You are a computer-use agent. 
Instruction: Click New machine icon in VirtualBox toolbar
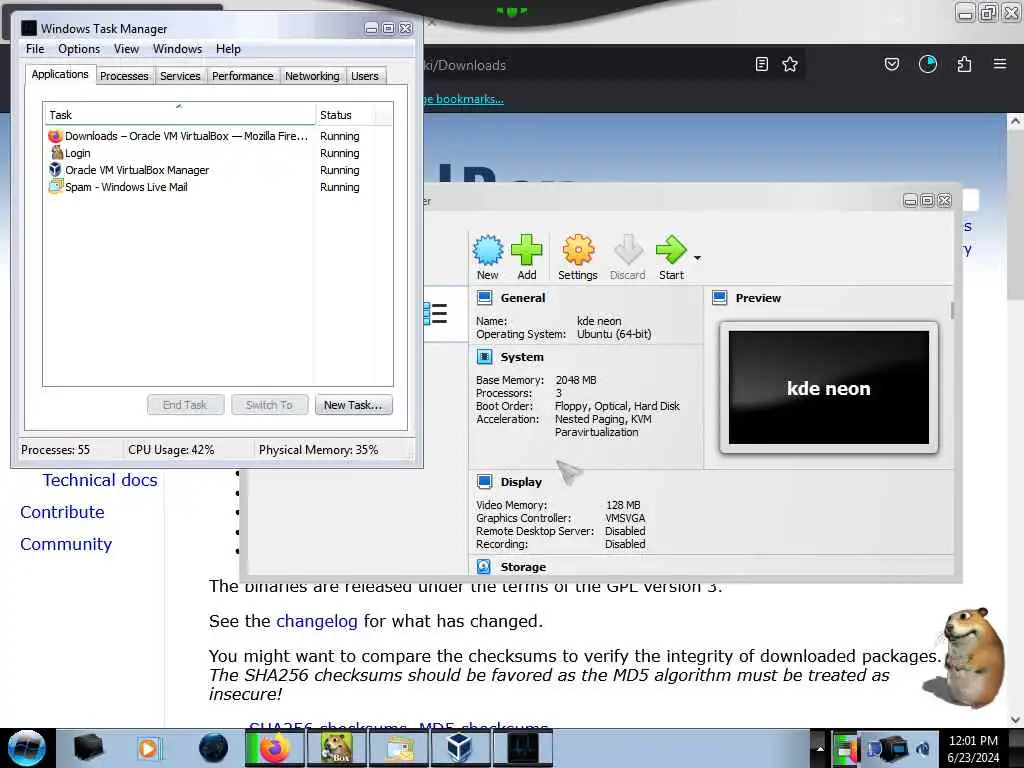[x=488, y=250]
